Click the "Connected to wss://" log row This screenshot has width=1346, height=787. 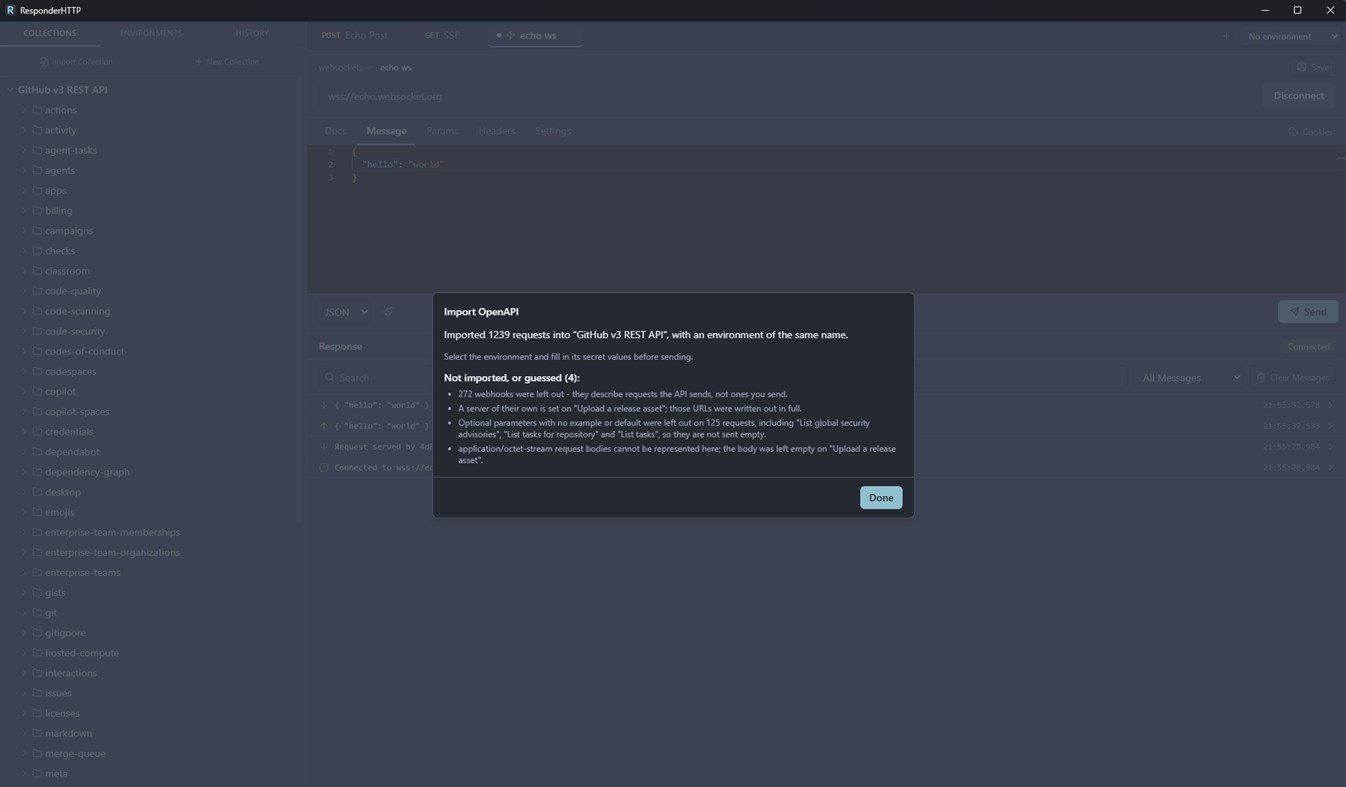[x=826, y=468]
